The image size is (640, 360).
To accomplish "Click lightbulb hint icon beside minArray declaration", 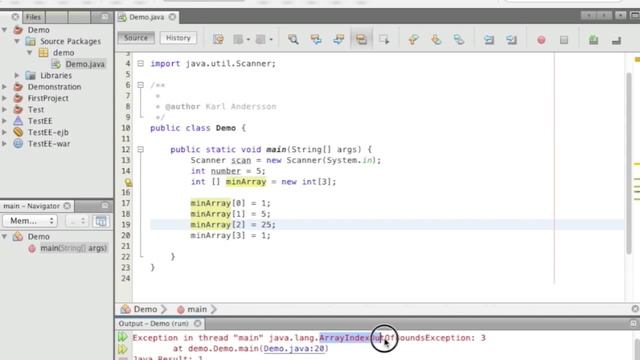I will point(128,182).
